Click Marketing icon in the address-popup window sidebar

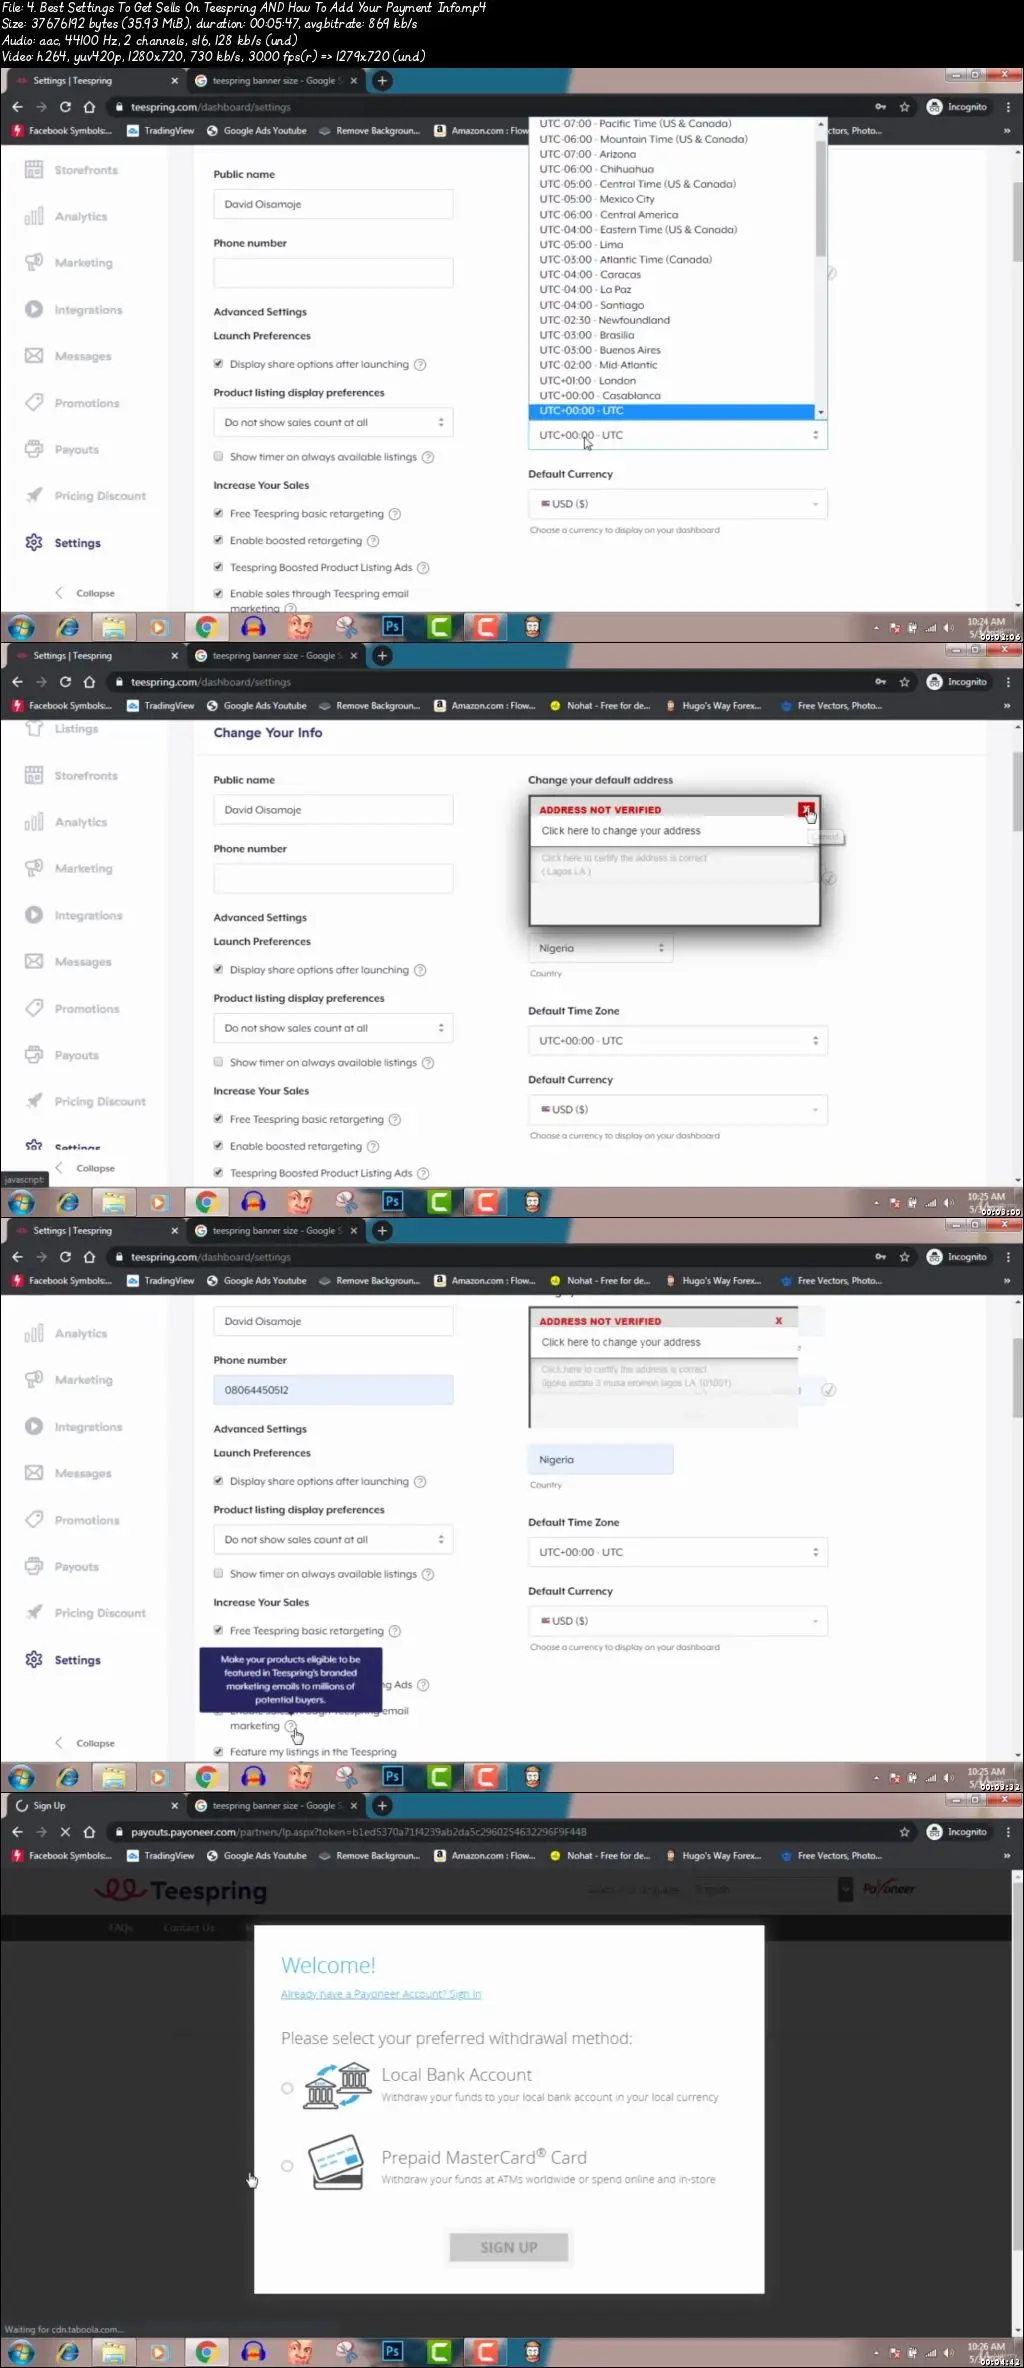tap(34, 868)
